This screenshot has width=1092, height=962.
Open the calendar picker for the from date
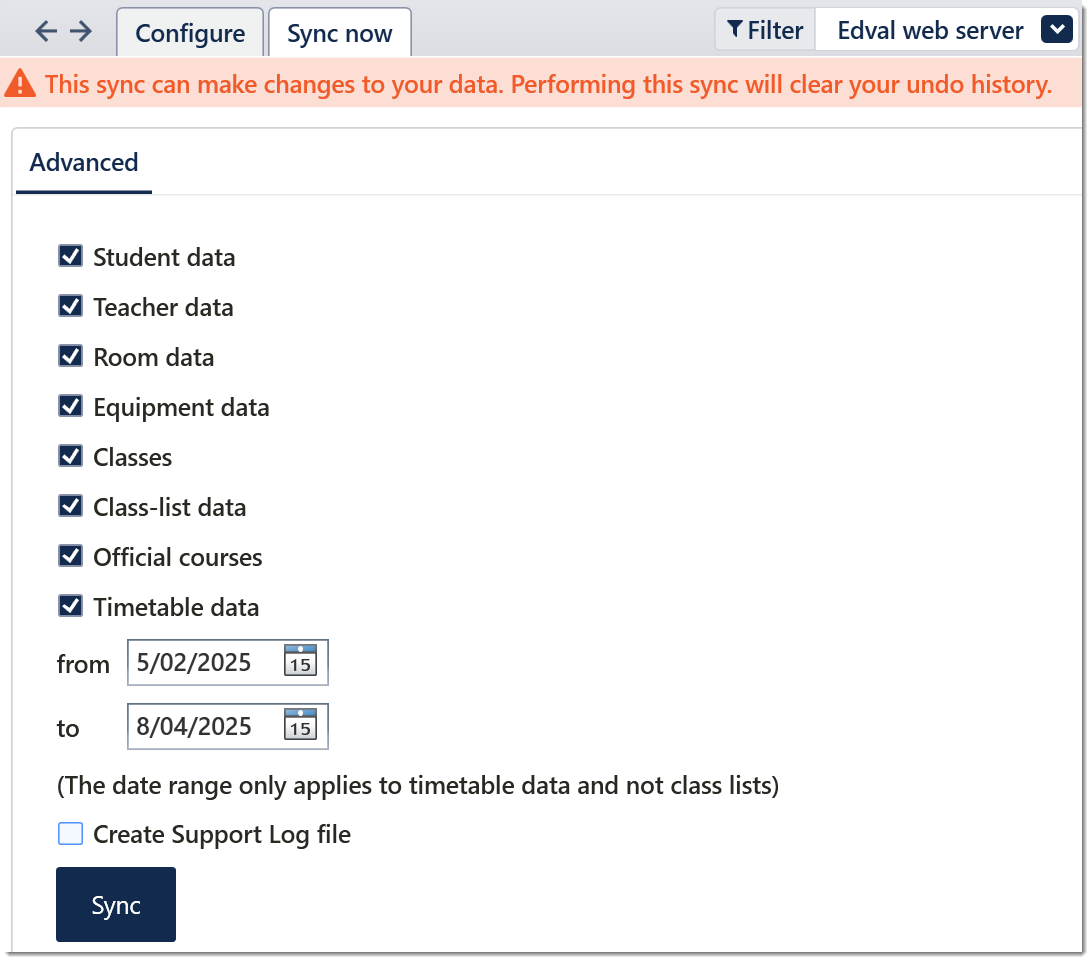300,662
